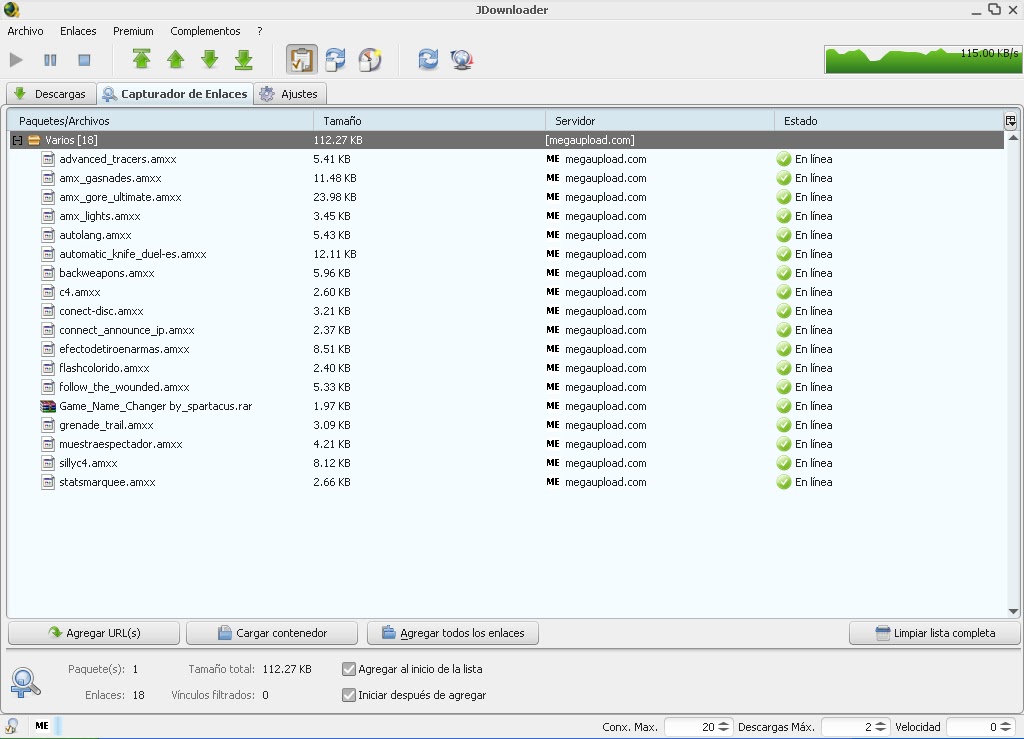This screenshot has height=739, width=1024.
Task: Click the globe monitor update icon
Action: click(x=462, y=59)
